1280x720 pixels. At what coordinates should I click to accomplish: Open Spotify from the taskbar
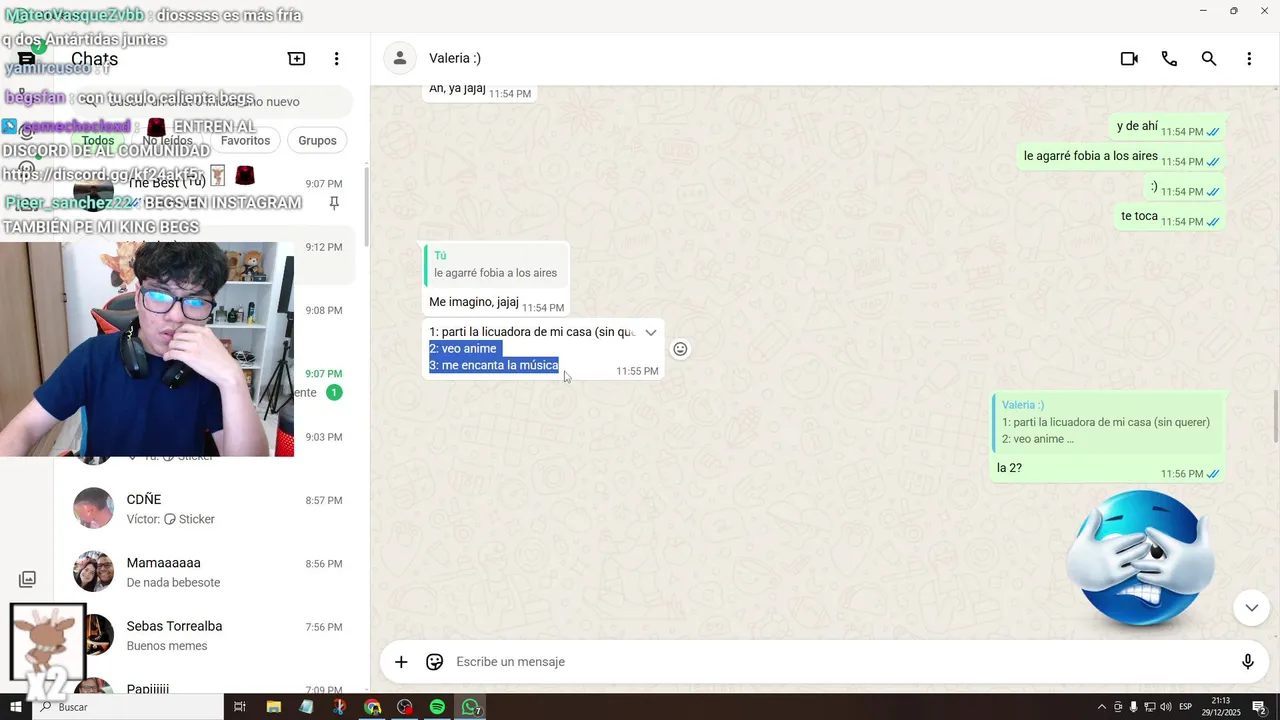pos(437,707)
